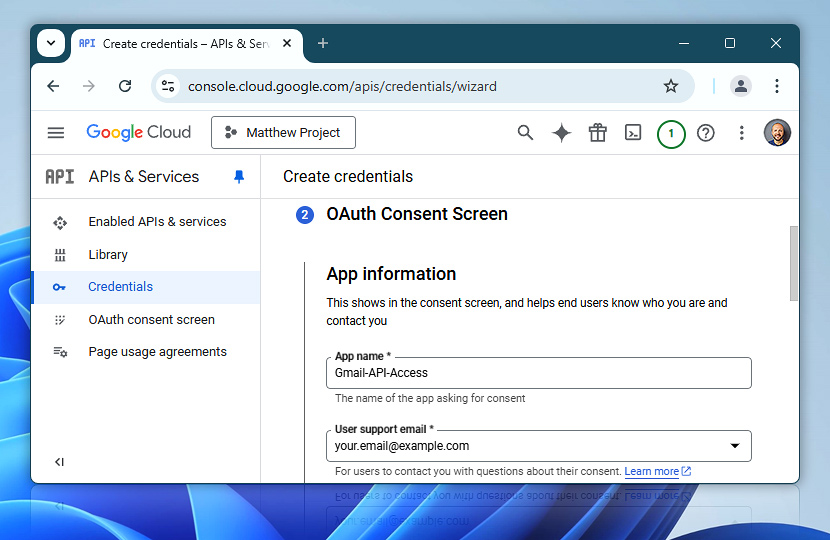Click the Library grid icon
This screenshot has width=830, height=540.
[60, 256]
